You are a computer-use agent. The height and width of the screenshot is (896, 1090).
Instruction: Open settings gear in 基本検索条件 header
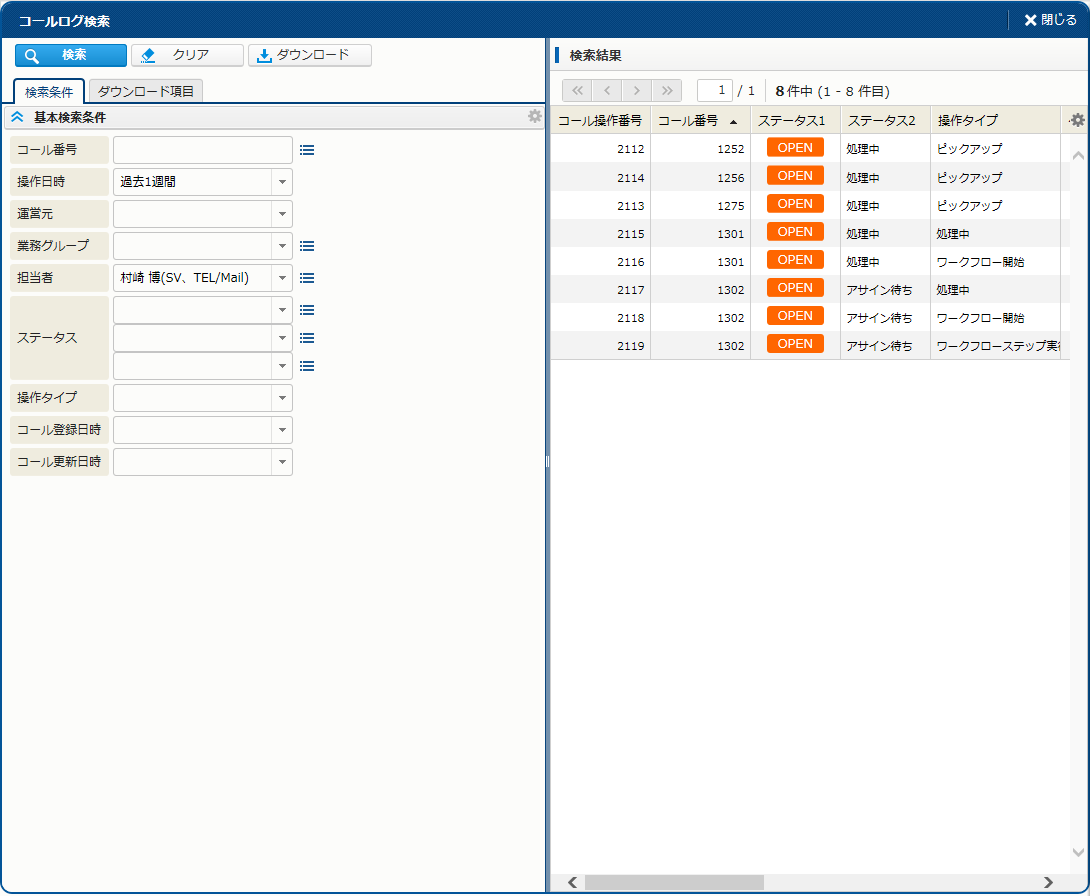pyautogui.click(x=535, y=117)
